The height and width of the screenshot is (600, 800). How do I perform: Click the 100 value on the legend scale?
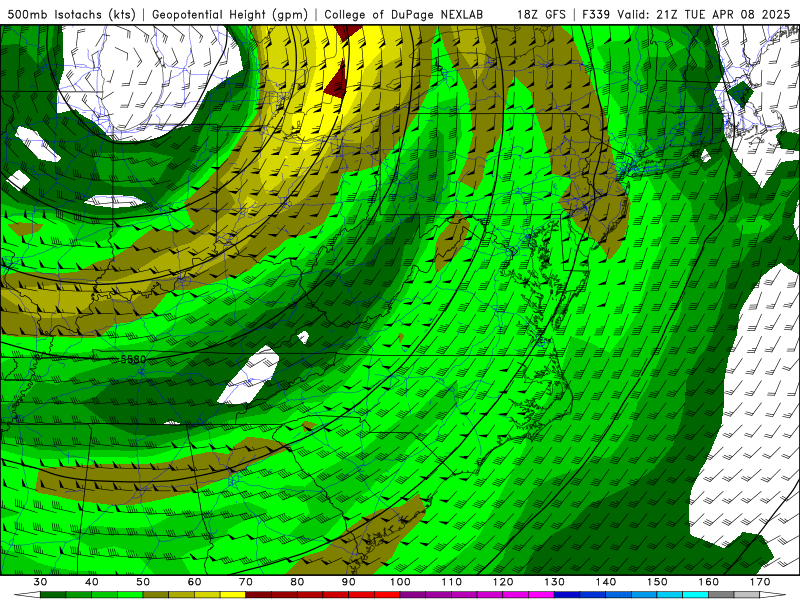click(x=400, y=582)
